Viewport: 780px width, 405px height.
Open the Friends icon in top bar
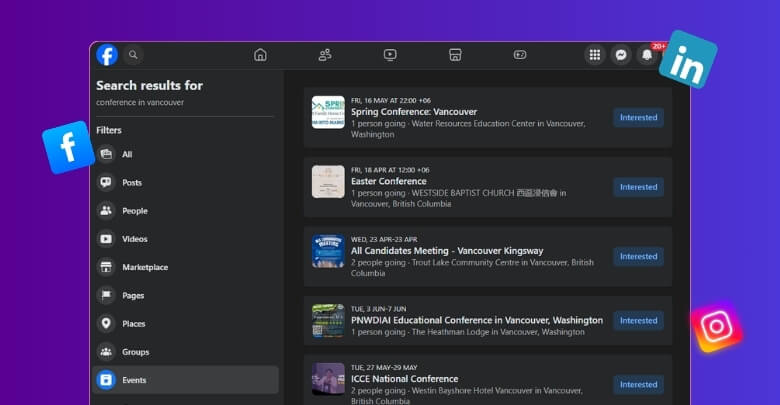point(325,55)
